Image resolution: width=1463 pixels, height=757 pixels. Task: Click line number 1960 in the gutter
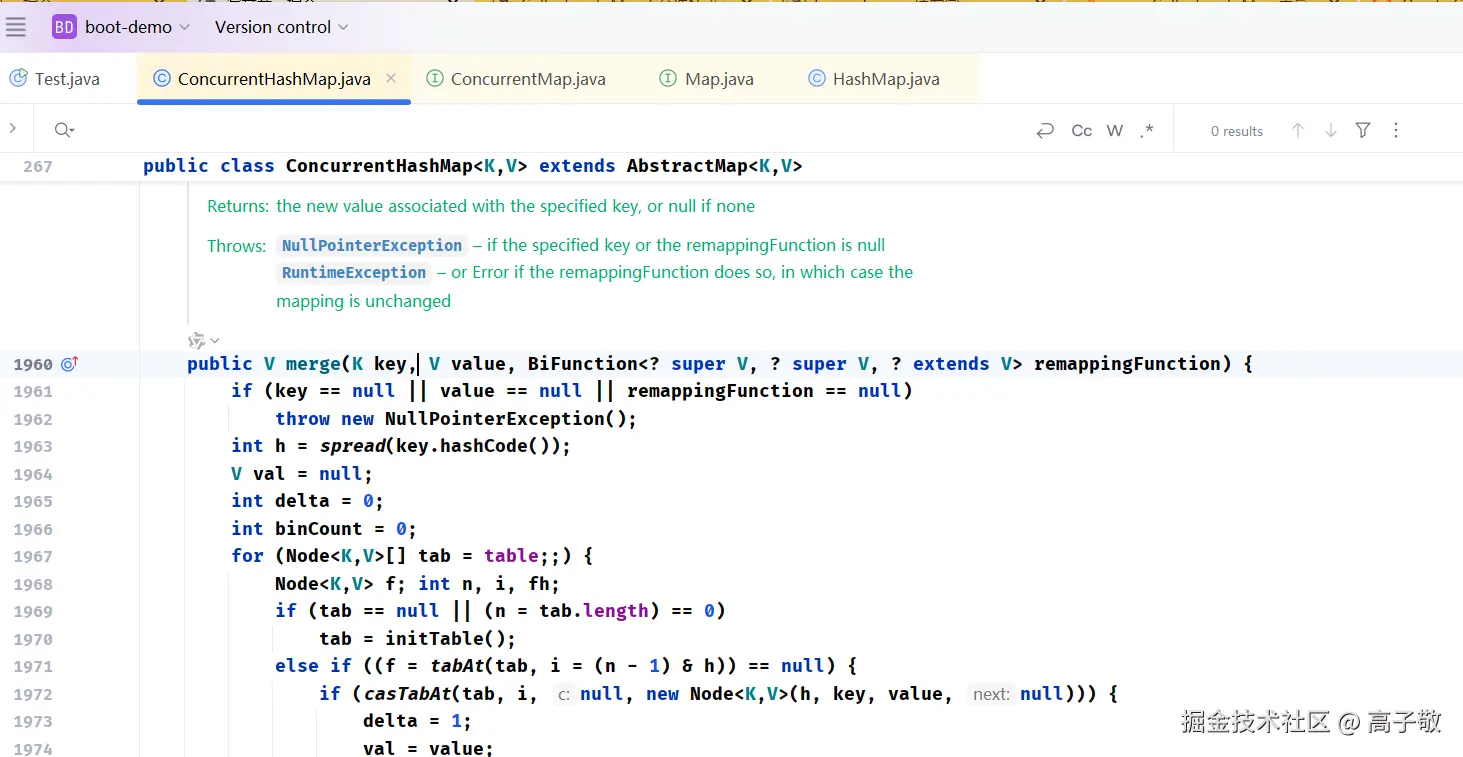[33, 364]
